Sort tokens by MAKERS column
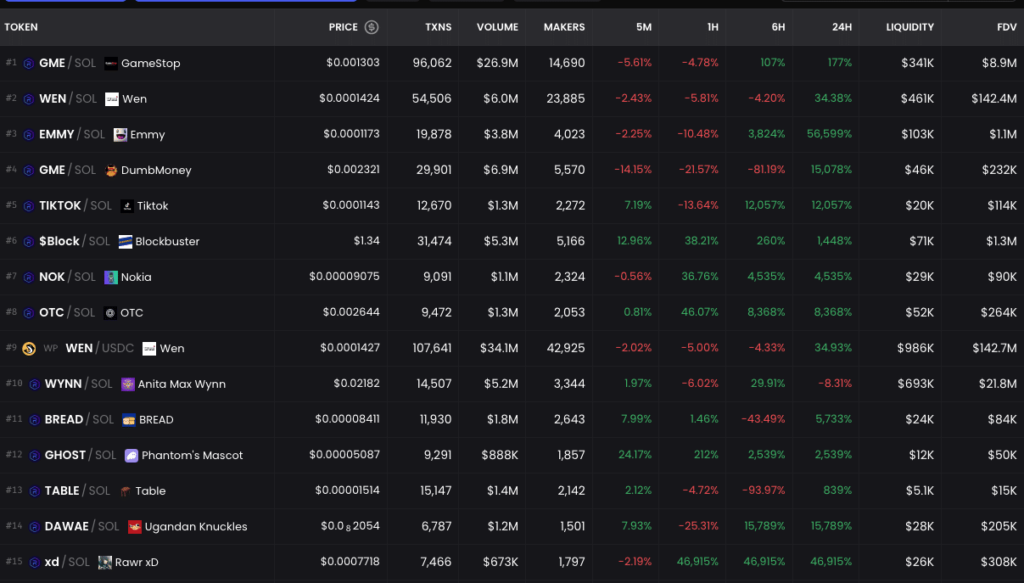The width and height of the screenshot is (1024, 583). click(564, 27)
